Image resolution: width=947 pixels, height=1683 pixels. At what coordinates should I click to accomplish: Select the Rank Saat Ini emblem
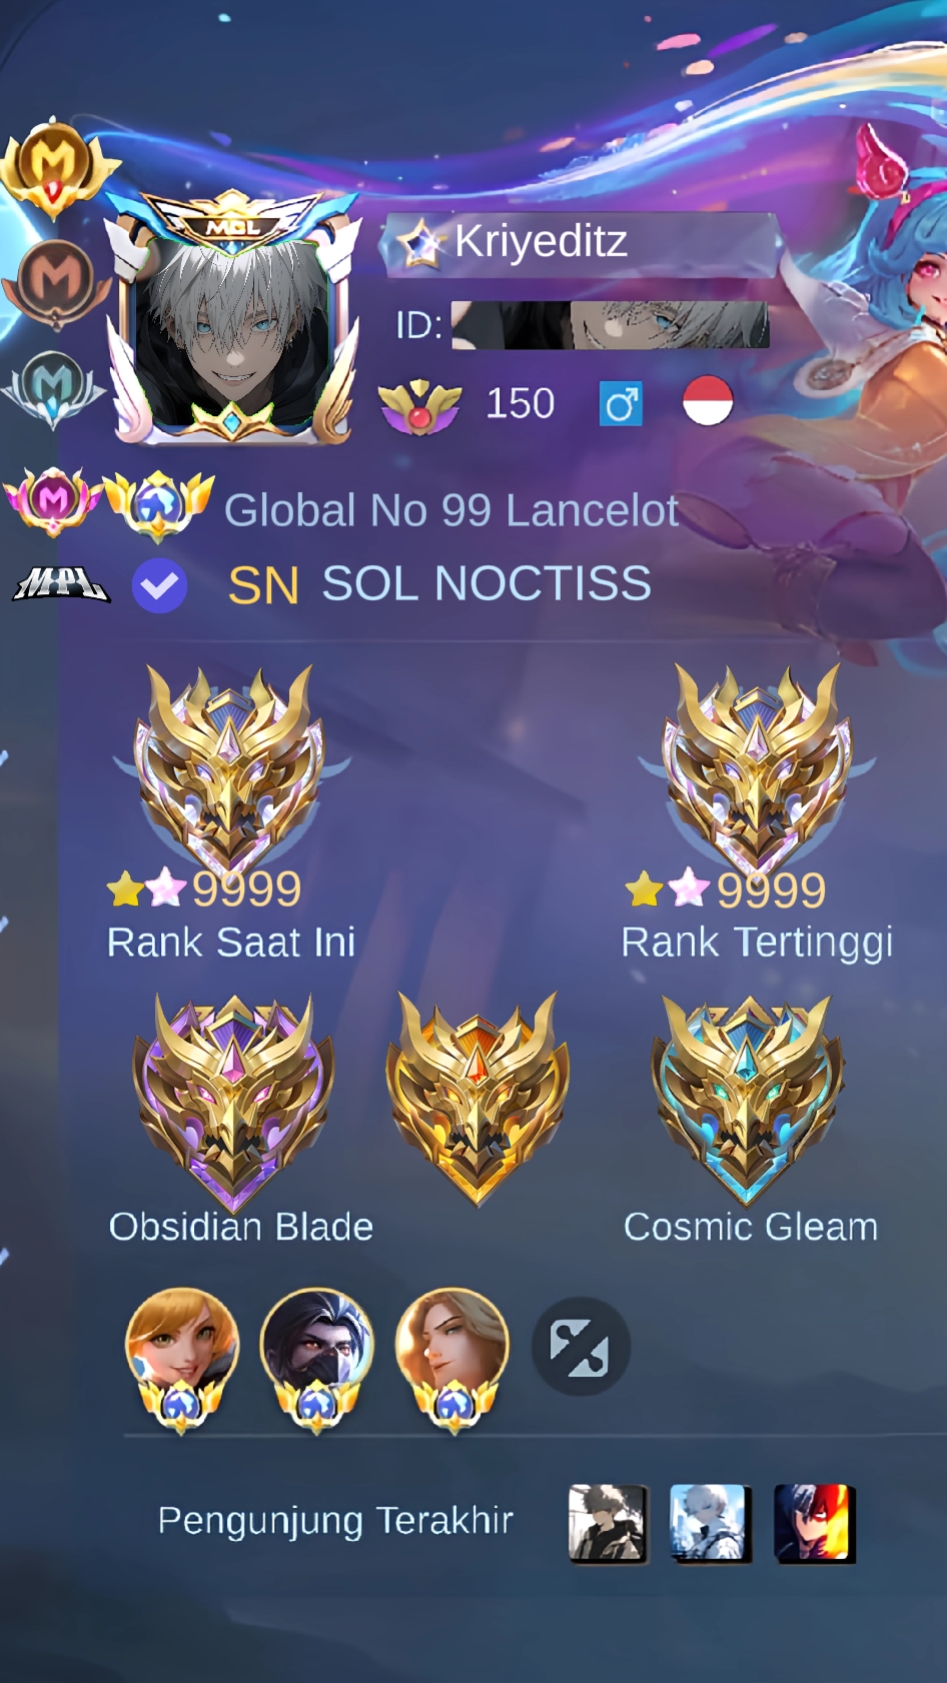coord(231,769)
